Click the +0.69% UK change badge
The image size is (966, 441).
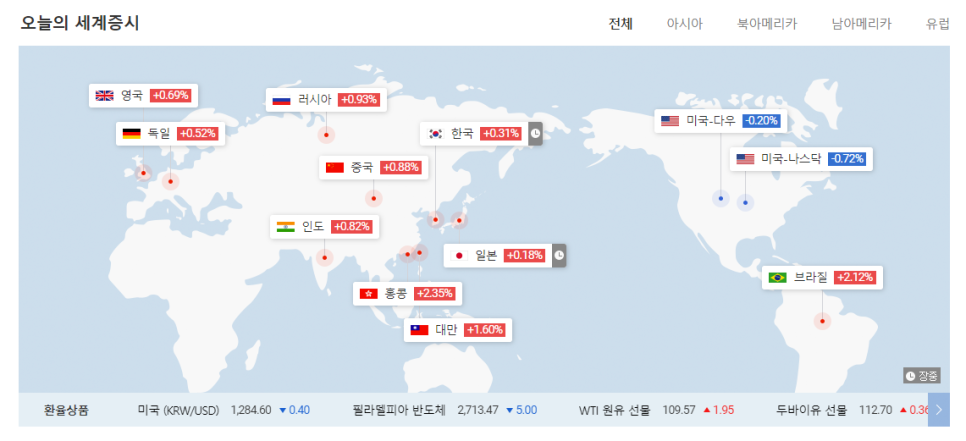tap(171, 95)
